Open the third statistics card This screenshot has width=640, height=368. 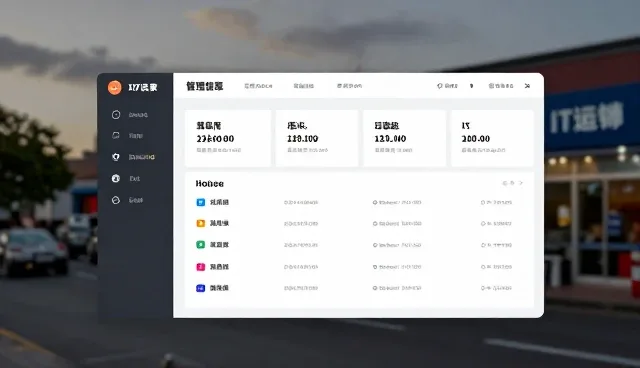point(404,138)
